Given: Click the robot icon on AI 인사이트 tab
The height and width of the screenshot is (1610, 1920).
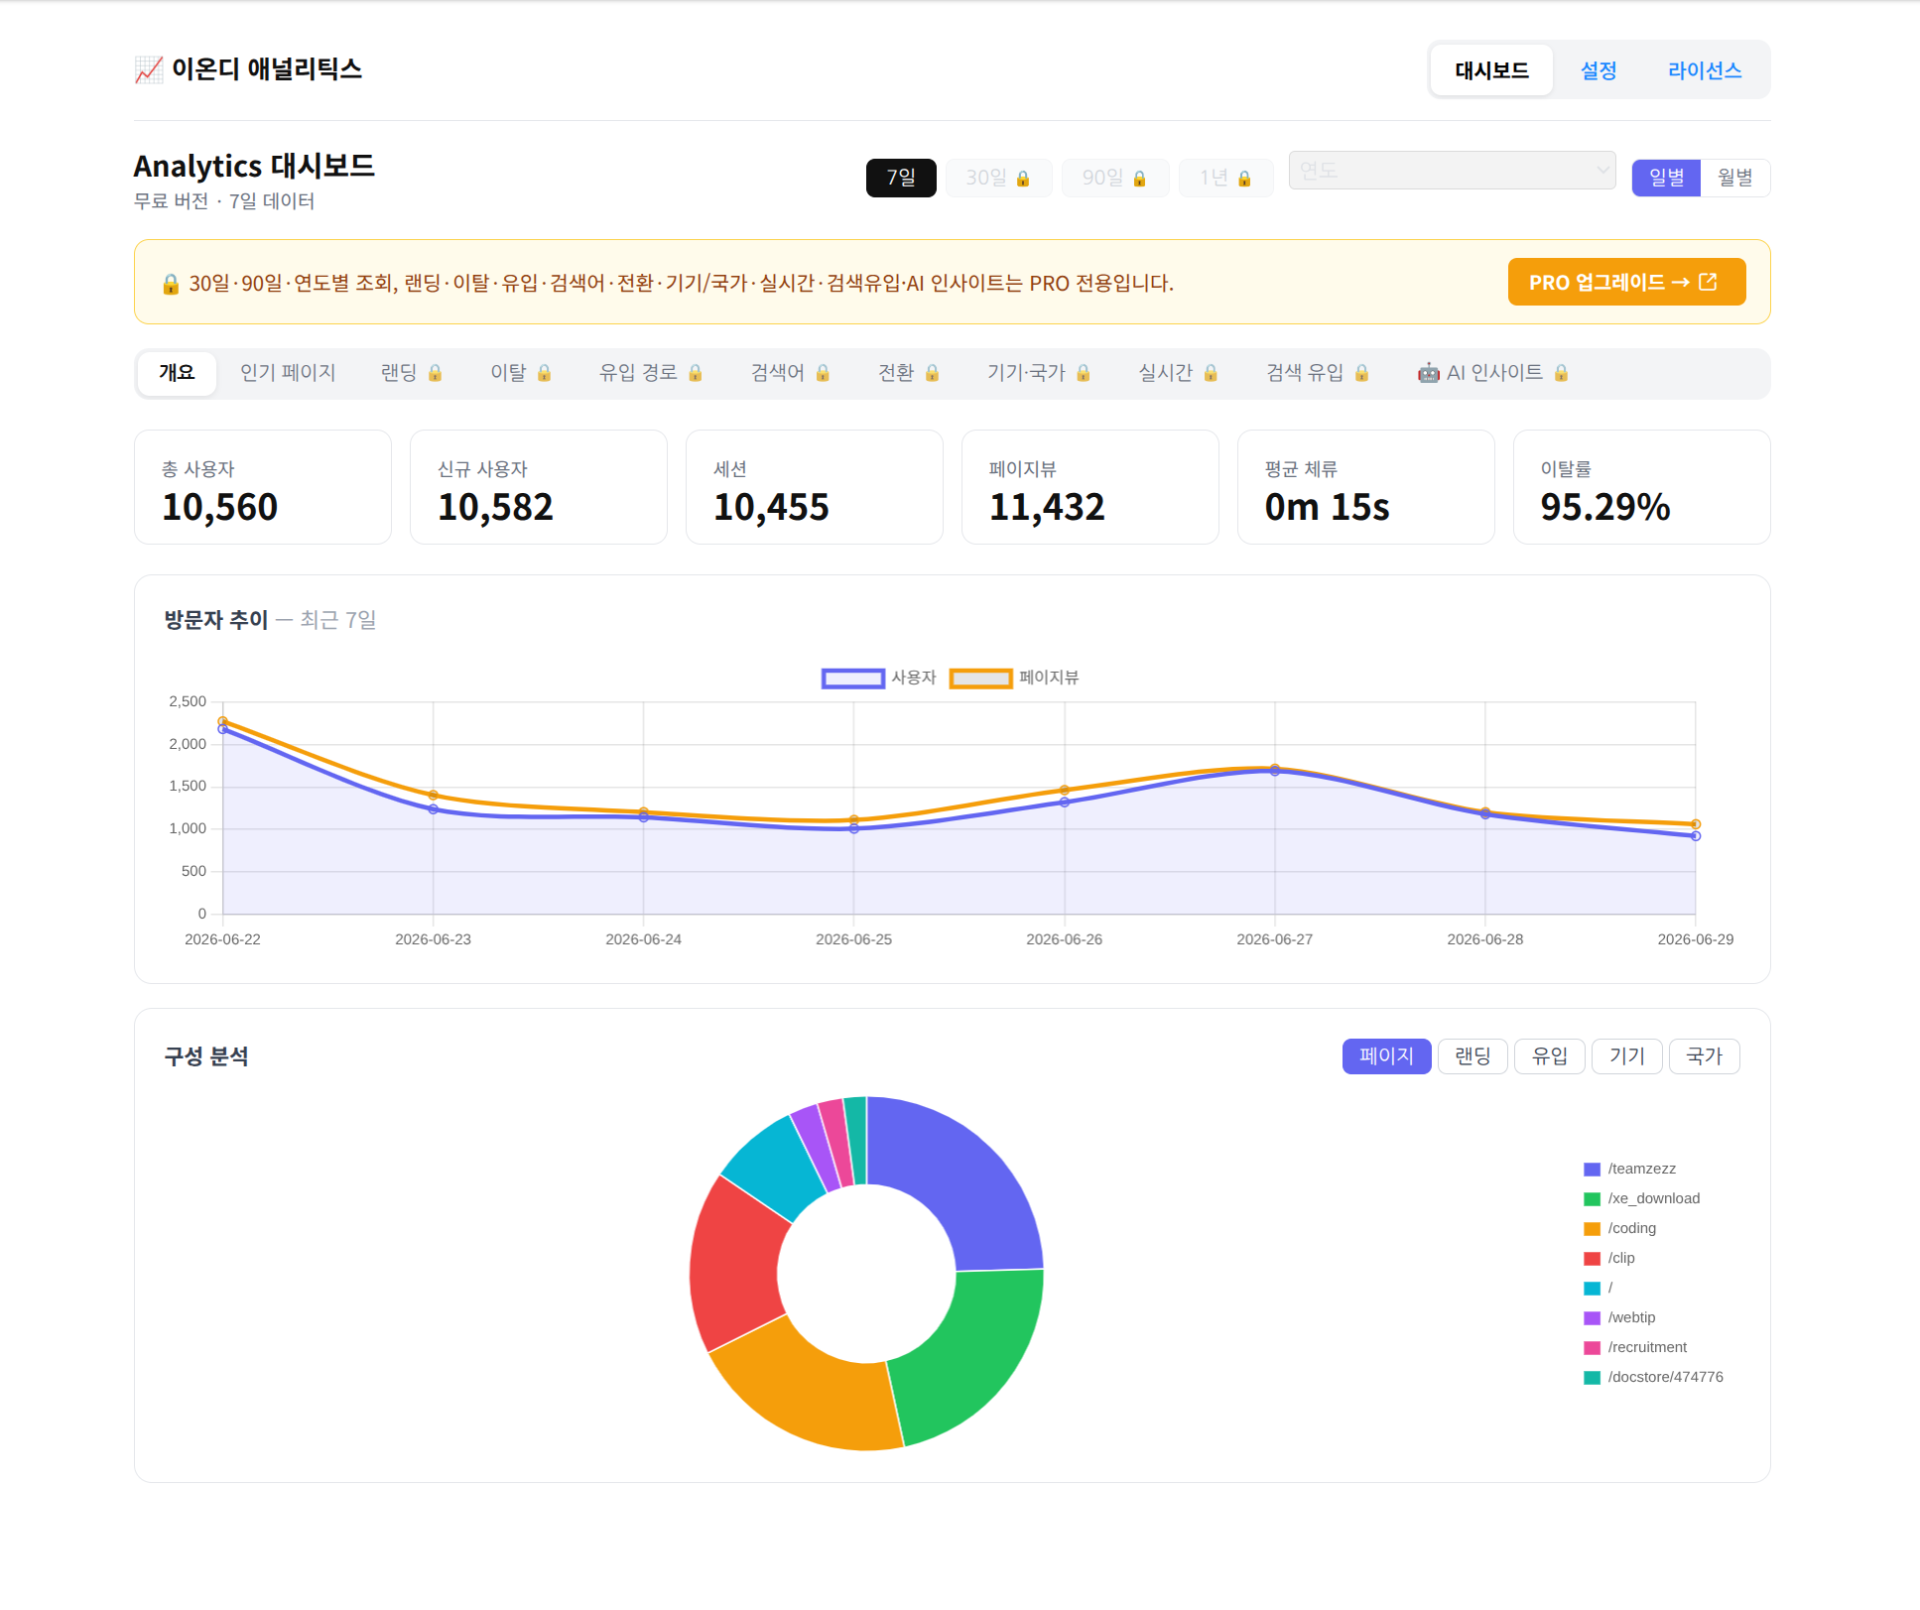Looking at the screenshot, I should point(1428,373).
